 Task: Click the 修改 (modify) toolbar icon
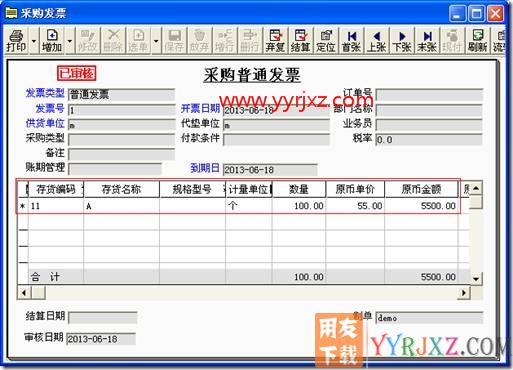coord(88,40)
